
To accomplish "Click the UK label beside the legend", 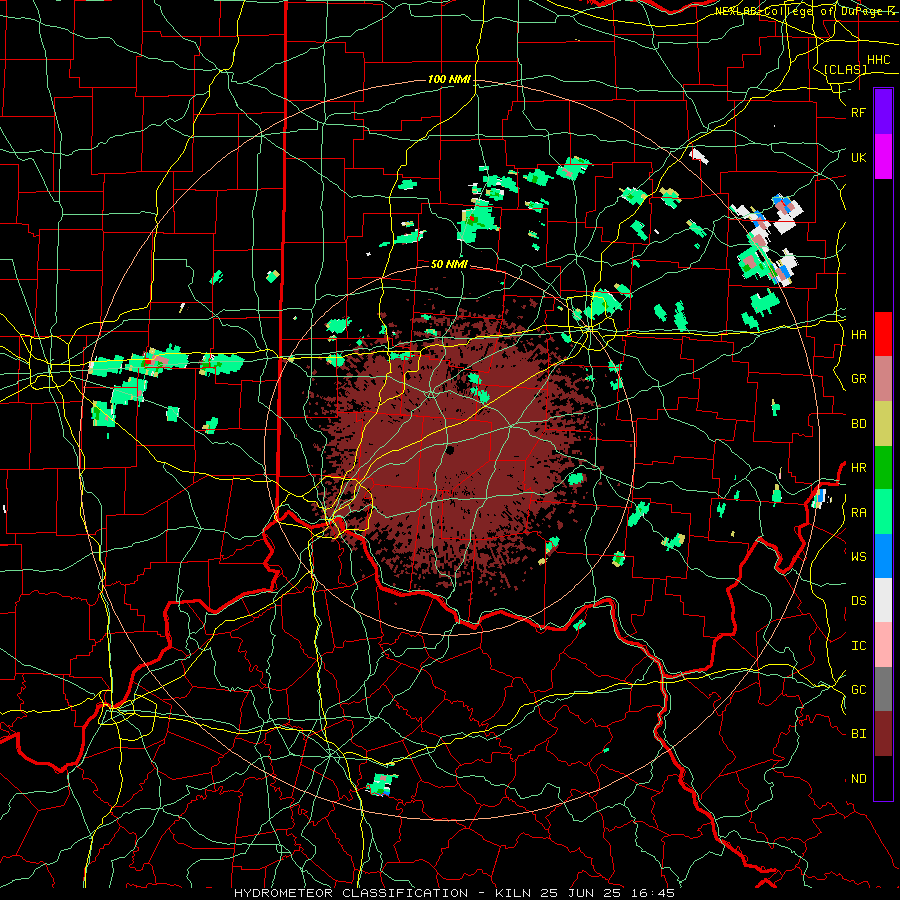I will point(858,157).
